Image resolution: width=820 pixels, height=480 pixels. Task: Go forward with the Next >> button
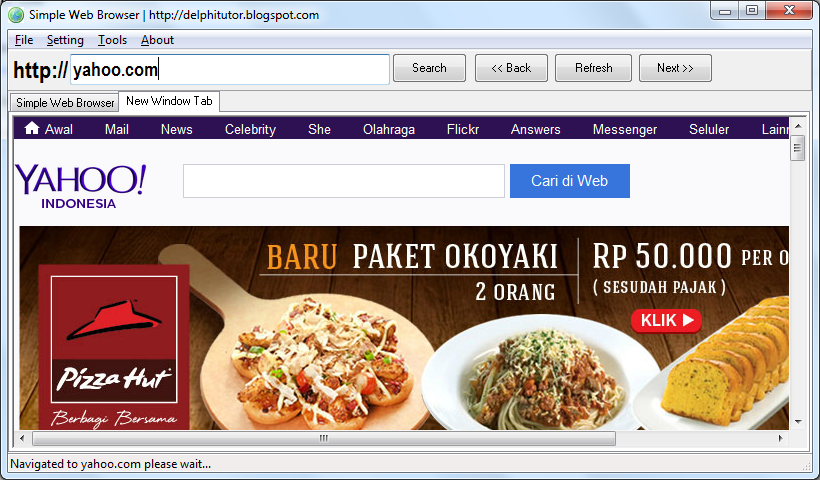[x=675, y=68]
